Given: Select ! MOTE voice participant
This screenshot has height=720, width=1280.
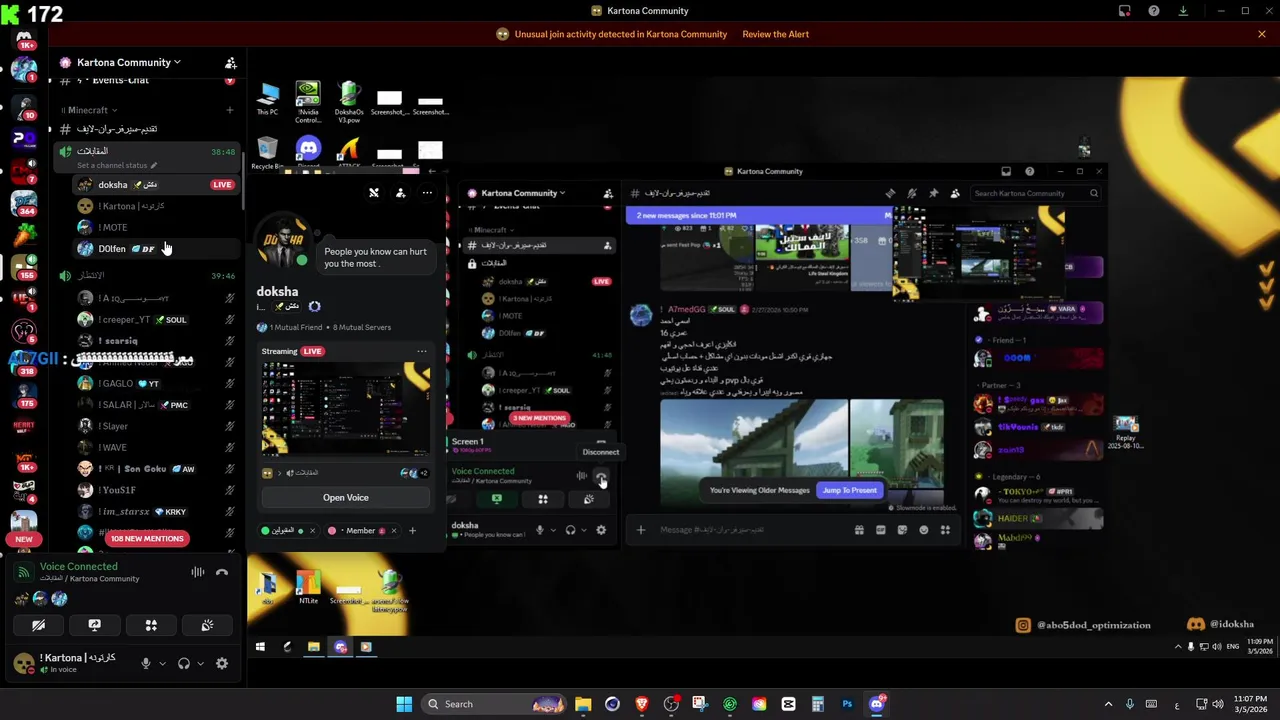Looking at the screenshot, I should point(156,227).
